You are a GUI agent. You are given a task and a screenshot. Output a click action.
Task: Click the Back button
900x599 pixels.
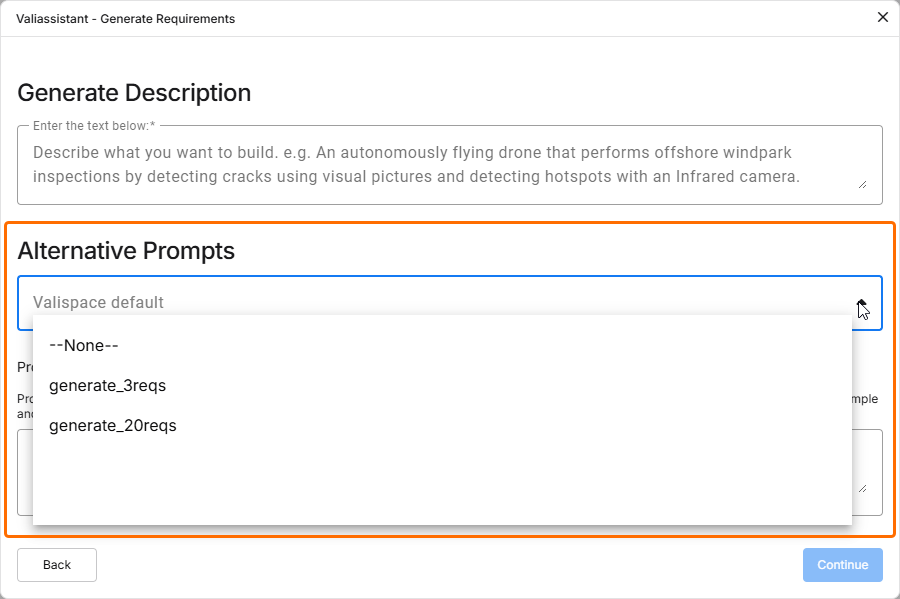pos(57,565)
